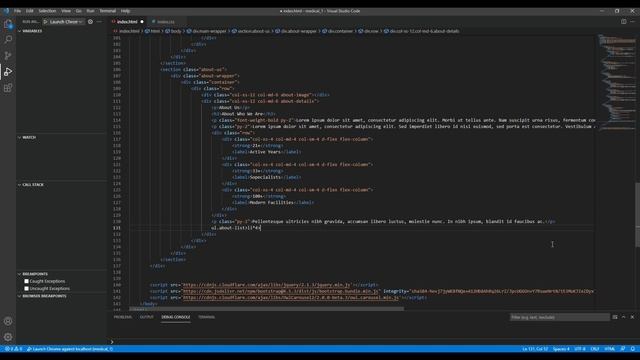Open notifications bell in the status bar
This screenshot has width=640, height=360.
[633, 349]
